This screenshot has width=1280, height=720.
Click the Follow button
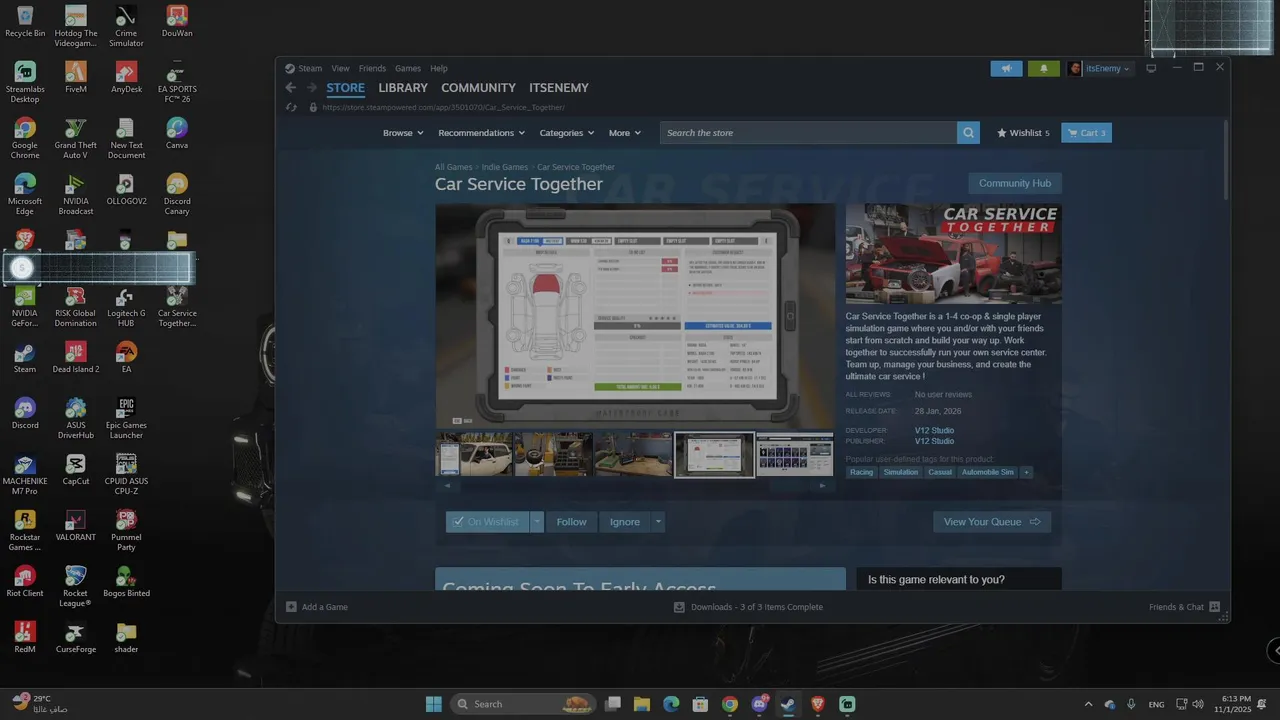point(572,522)
